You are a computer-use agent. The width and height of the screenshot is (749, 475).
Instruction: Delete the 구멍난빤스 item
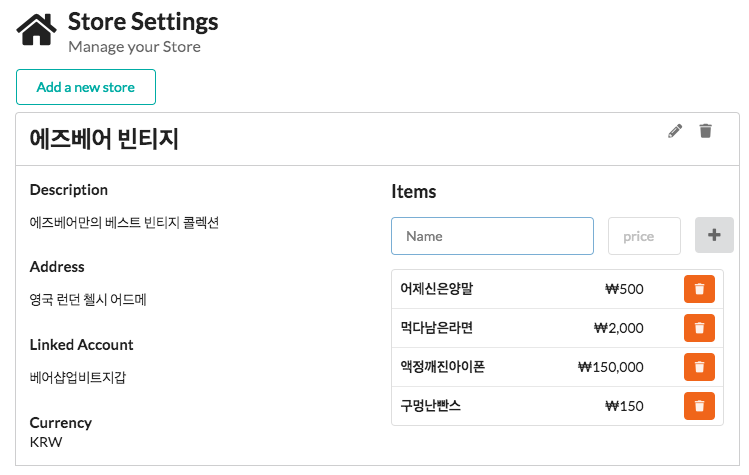699,406
